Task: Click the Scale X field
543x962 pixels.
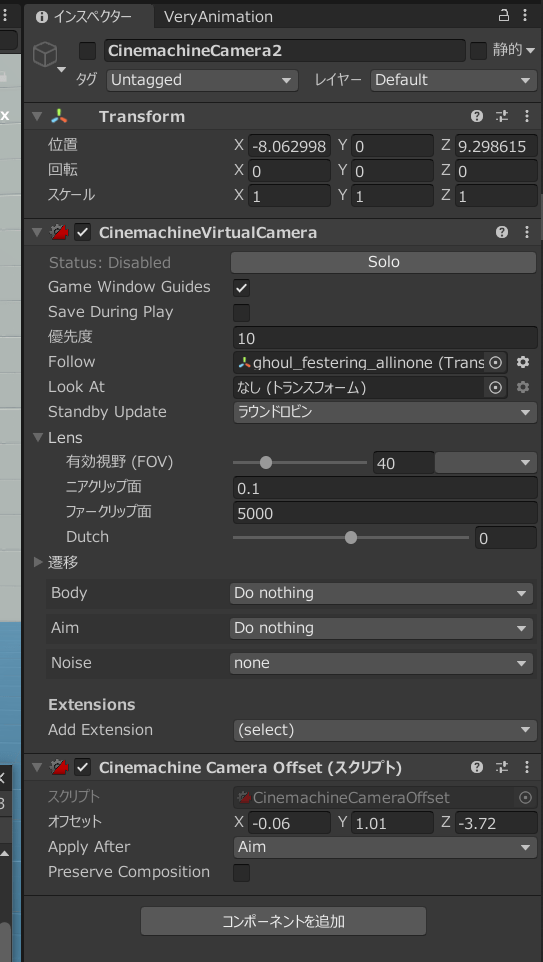Action: 290,196
